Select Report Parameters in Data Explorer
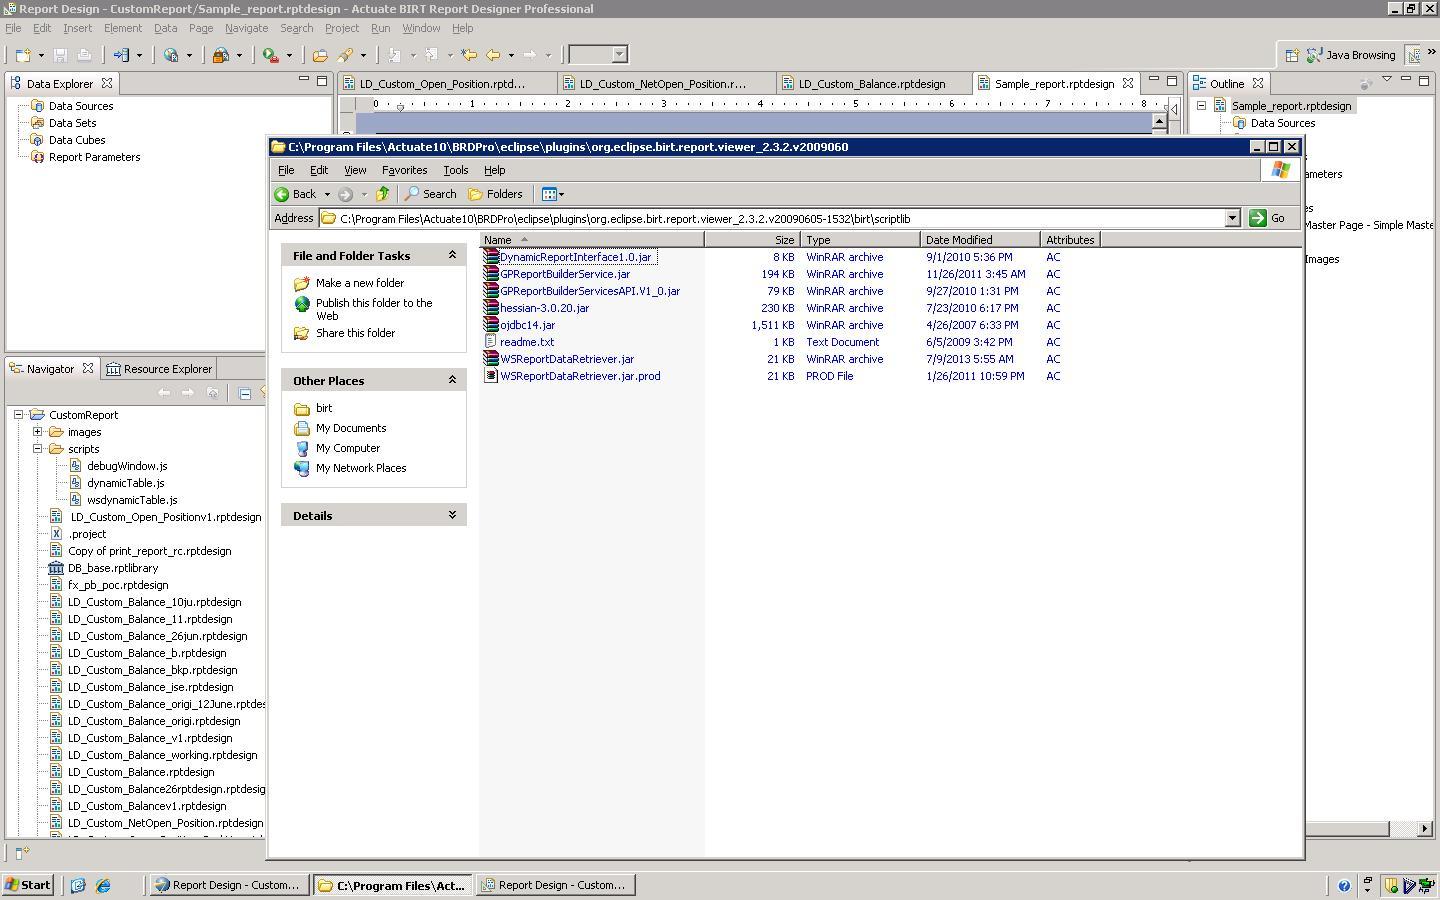The image size is (1440, 900). pos(94,157)
